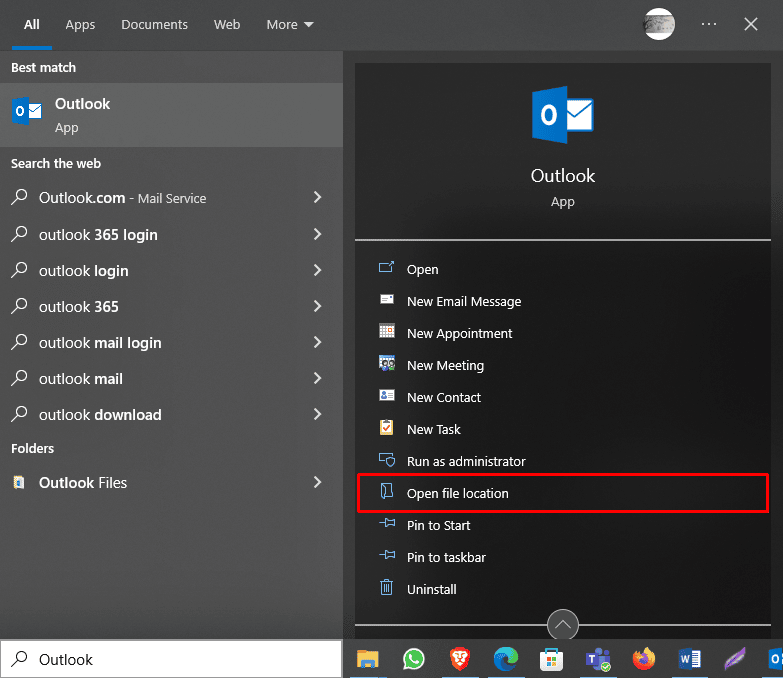Click the Run as administrator shield icon
Viewport: 783px width, 678px height.
(x=387, y=459)
